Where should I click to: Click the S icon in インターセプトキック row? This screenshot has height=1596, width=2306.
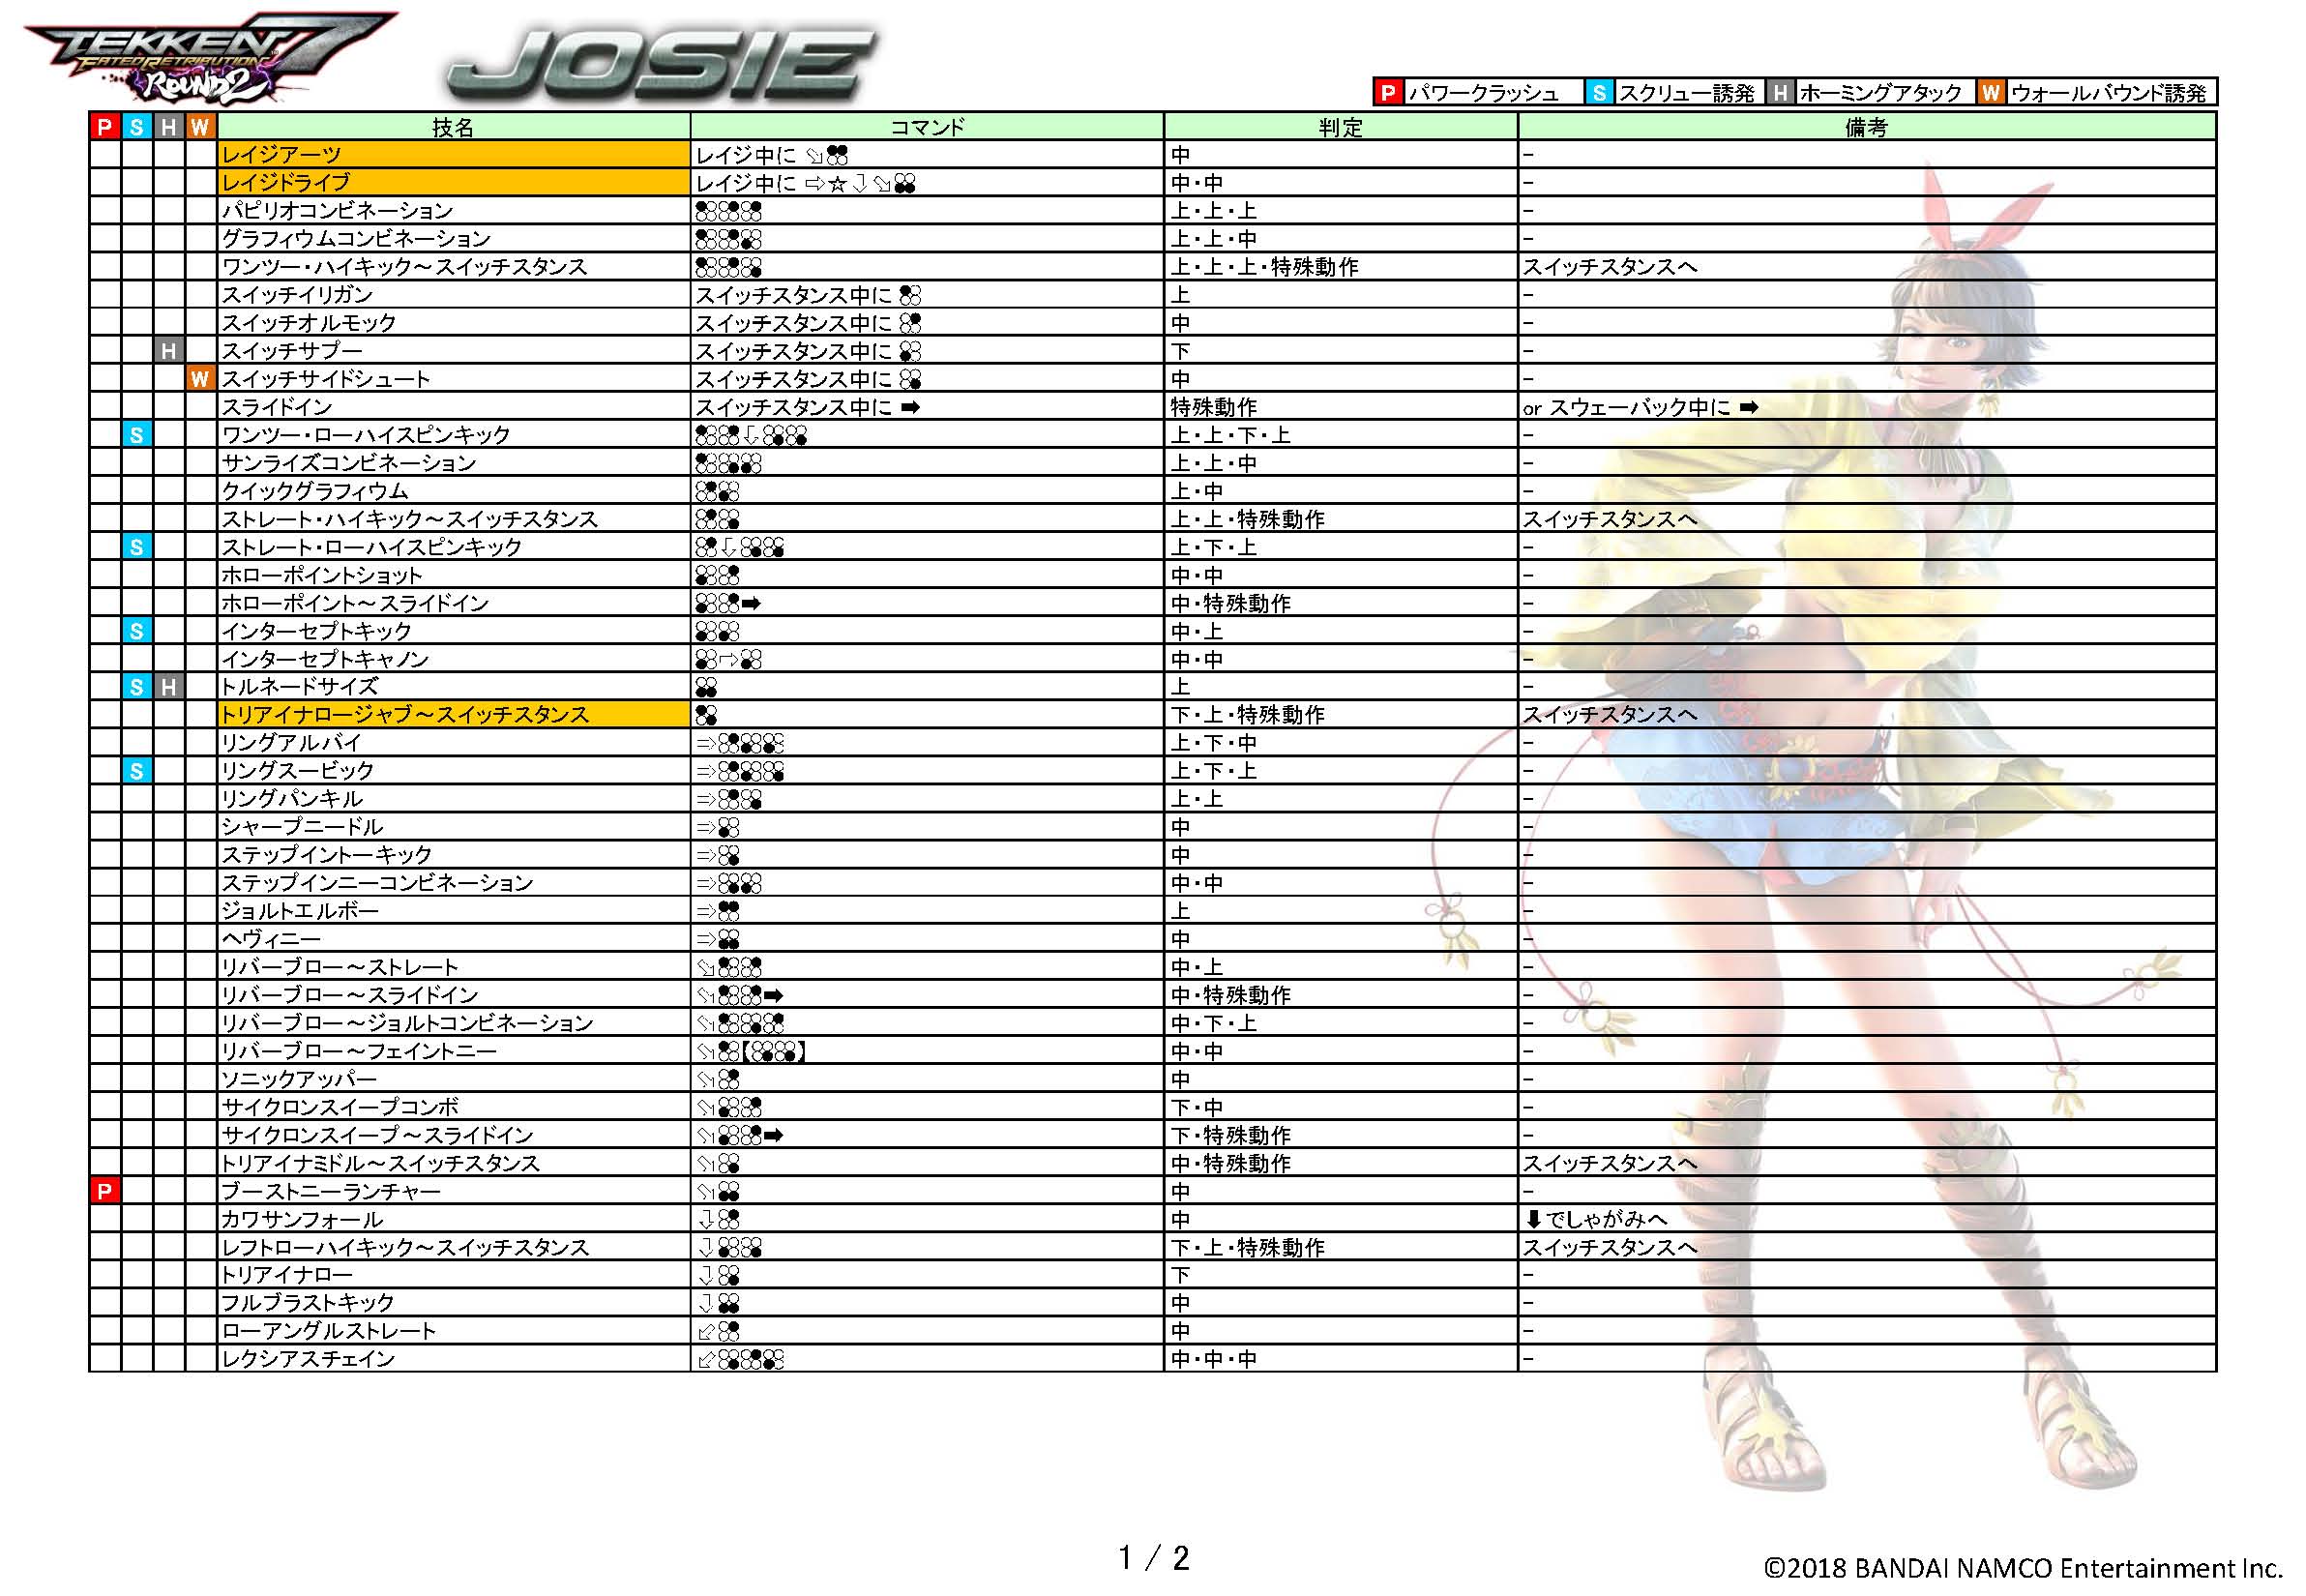click(137, 631)
